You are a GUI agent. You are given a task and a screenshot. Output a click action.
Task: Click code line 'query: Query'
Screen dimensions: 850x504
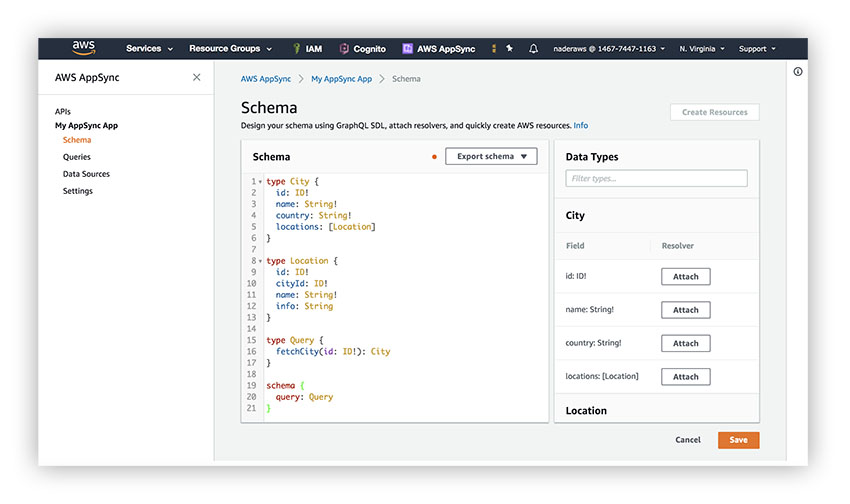304,397
